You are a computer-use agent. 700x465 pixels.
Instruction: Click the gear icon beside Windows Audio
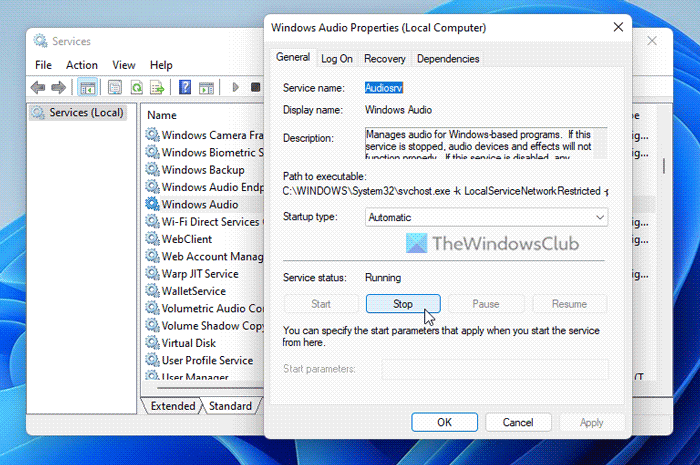(152, 204)
